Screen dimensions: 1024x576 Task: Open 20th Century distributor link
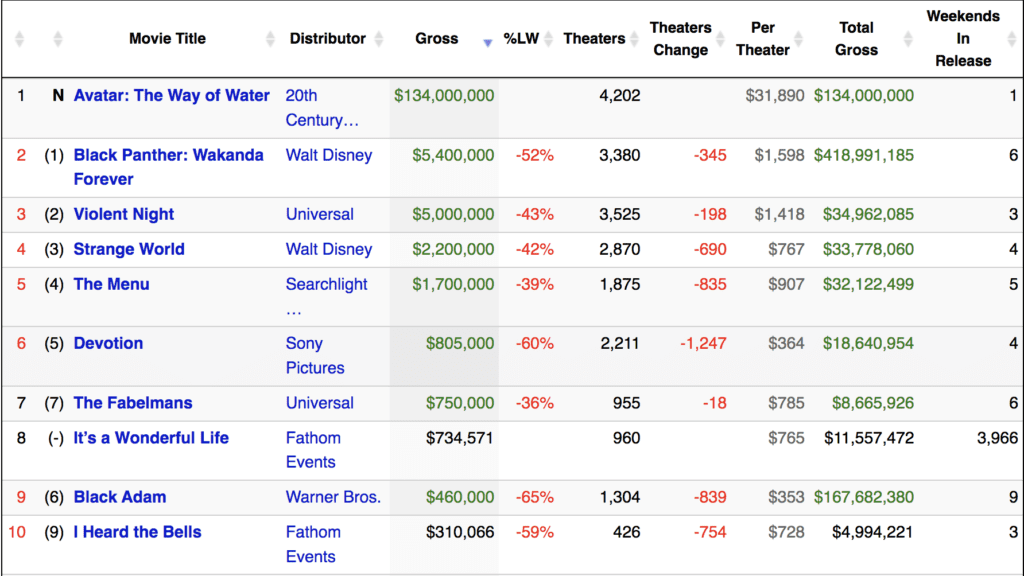tap(322, 108)
